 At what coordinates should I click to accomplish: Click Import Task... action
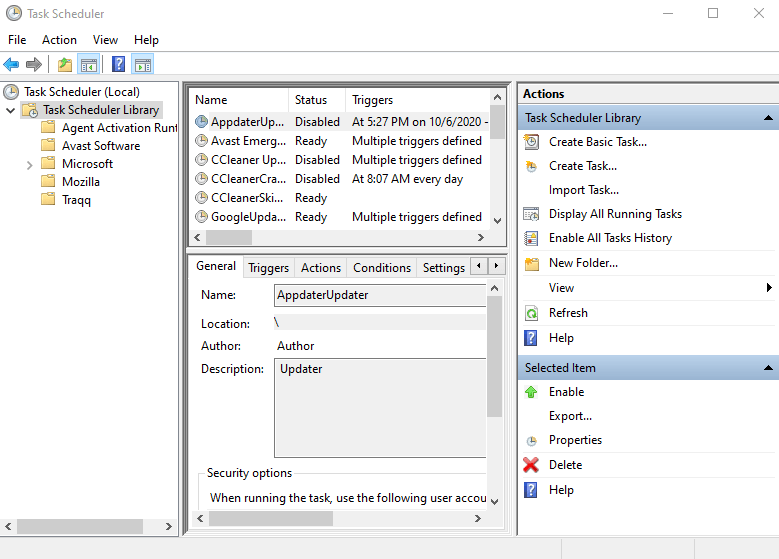click(x=584, y=190)
